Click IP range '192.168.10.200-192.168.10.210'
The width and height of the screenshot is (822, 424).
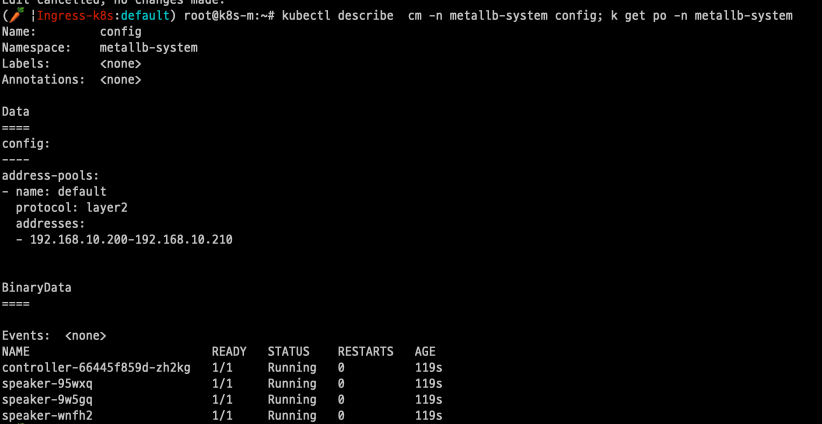click(x=131, y=240)
